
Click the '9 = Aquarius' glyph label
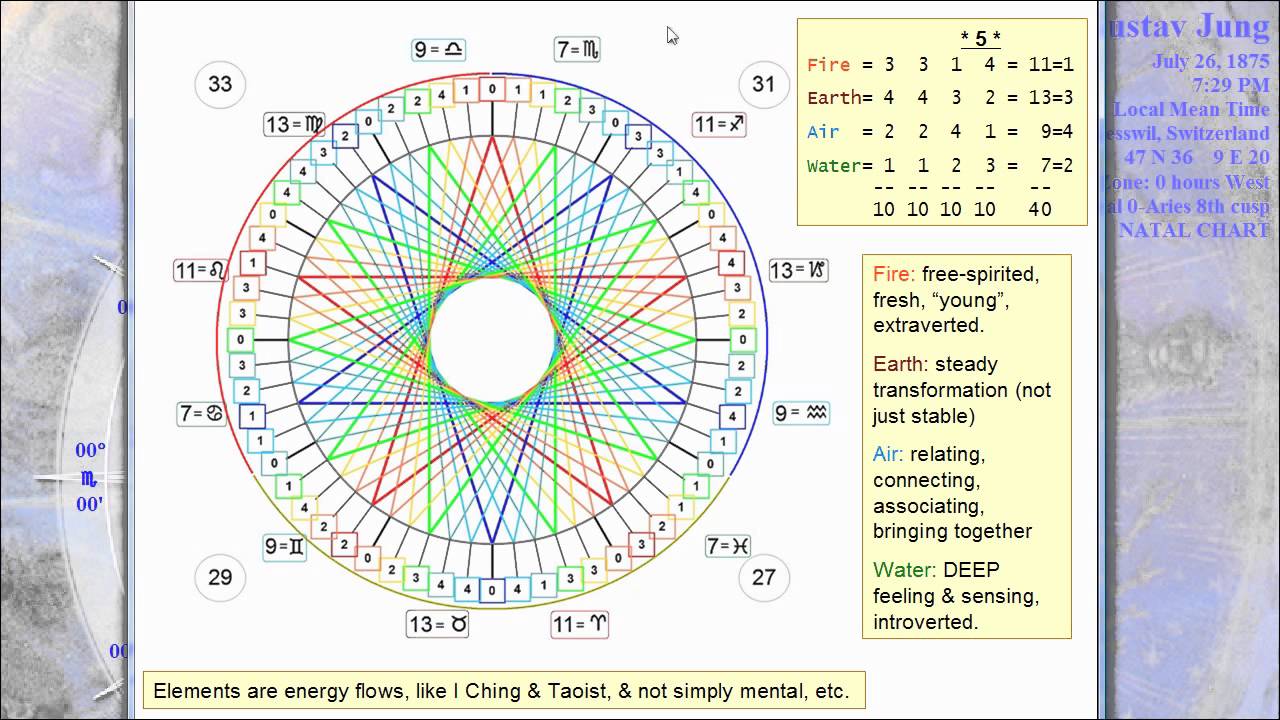tap(802, 412)
